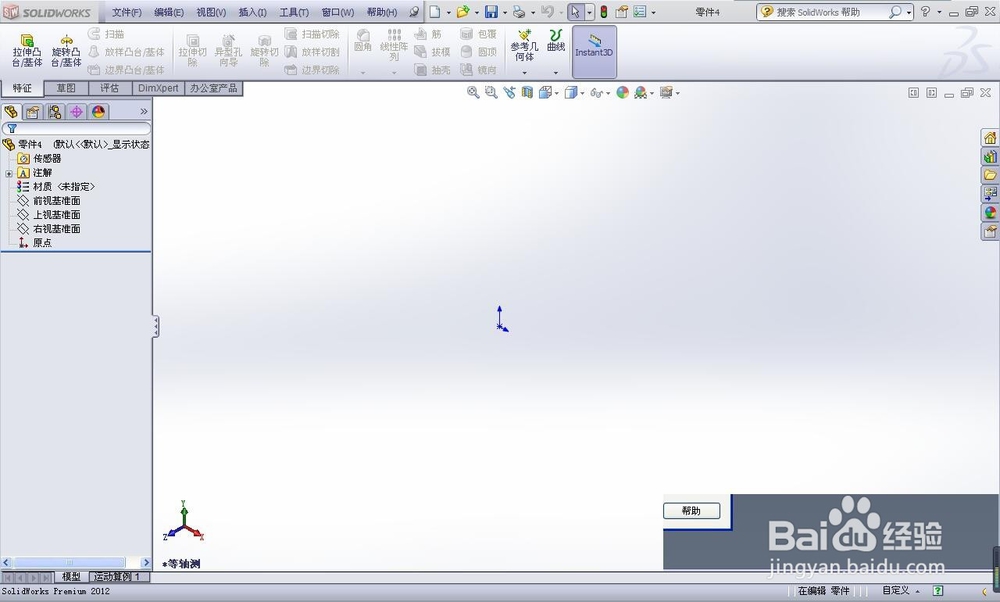Image resolution: width=1000 pixels, height=602 pixels.
Task: Switch to 办公室产品 office products tab
Action: [x=214, y=88]
